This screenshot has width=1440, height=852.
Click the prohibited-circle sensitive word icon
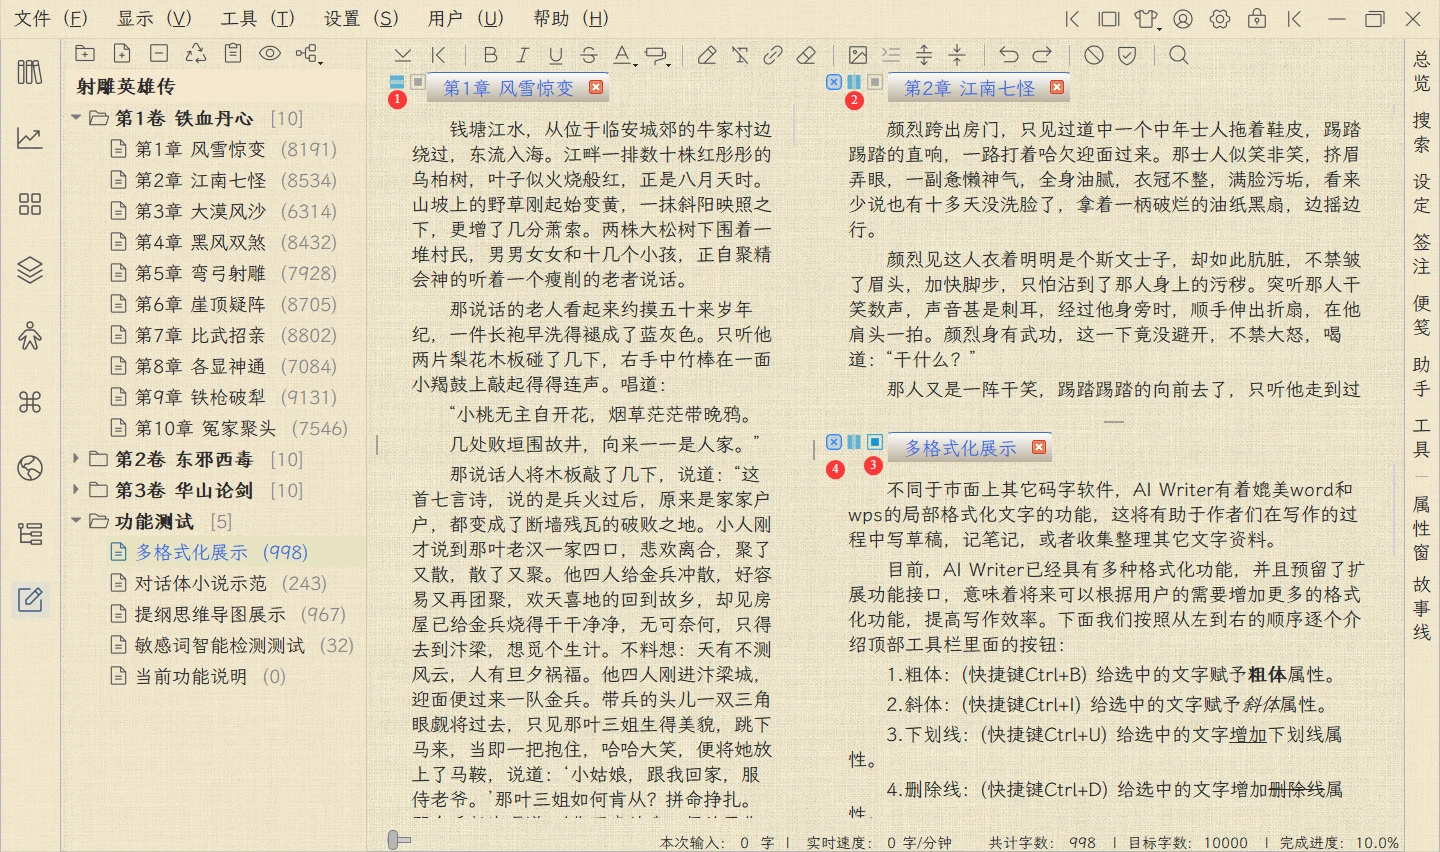1094,55
